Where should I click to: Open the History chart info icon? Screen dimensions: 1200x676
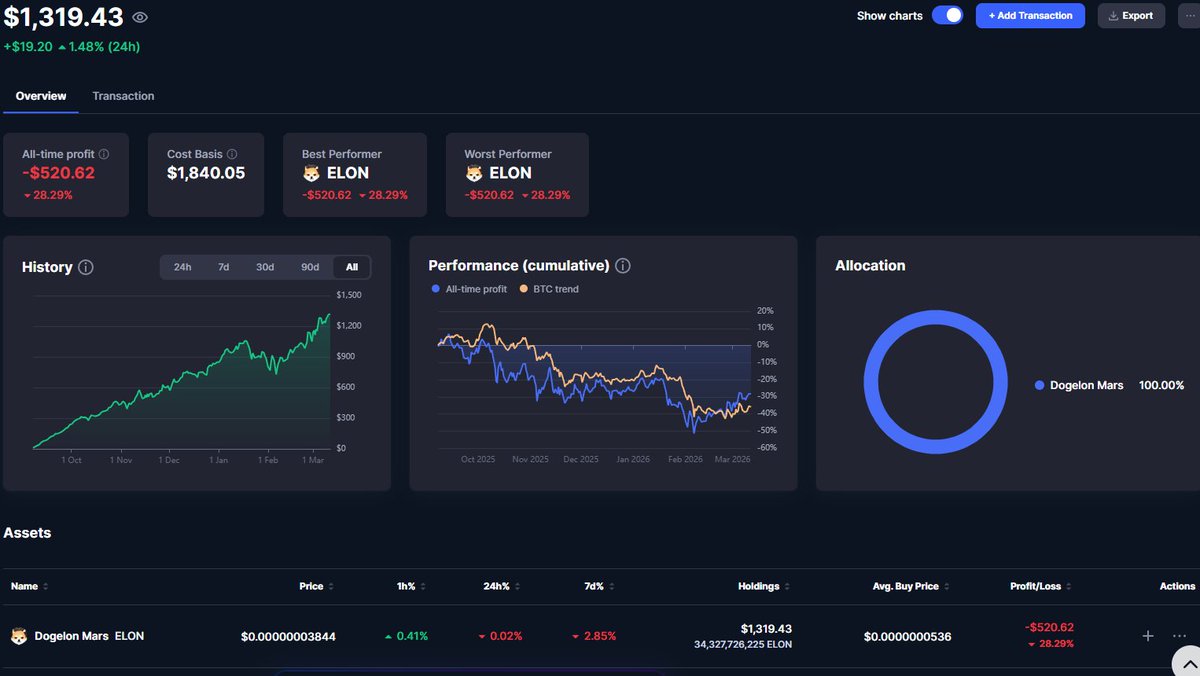[x=86, y=267]
